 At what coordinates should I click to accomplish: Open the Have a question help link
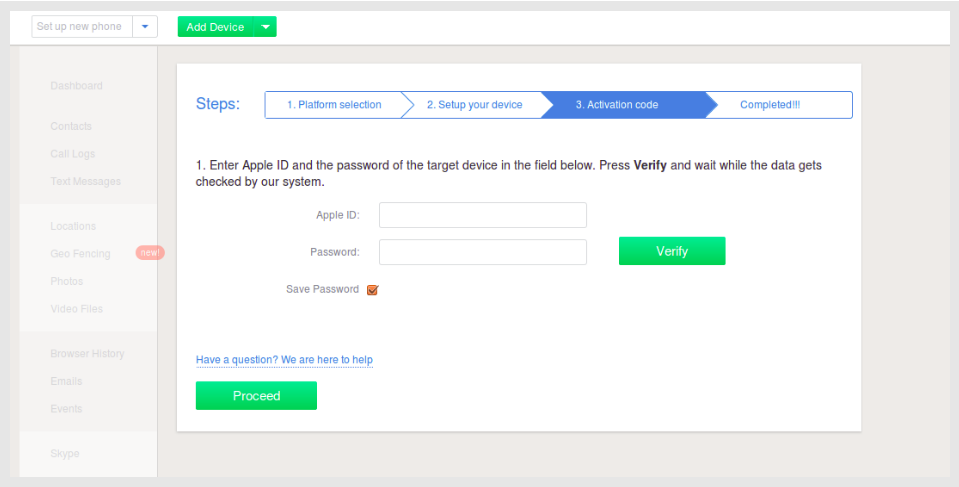point(284,360)
